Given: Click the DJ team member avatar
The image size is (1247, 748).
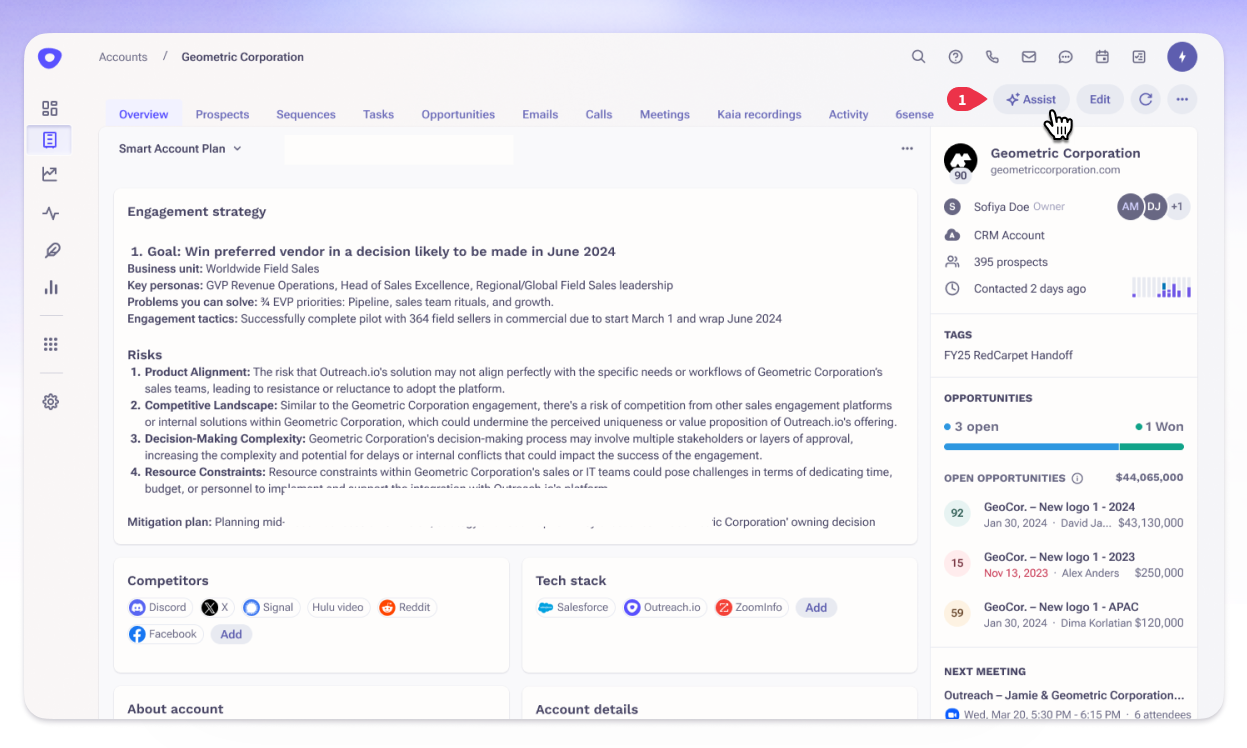Looking at the screenshot, I should [1154, 207].
